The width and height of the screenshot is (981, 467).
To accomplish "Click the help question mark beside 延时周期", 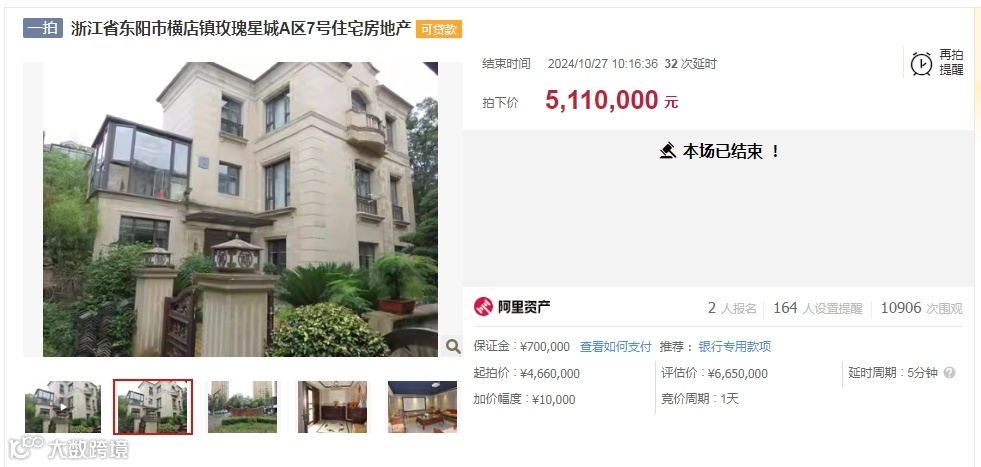I will [949, 373].
